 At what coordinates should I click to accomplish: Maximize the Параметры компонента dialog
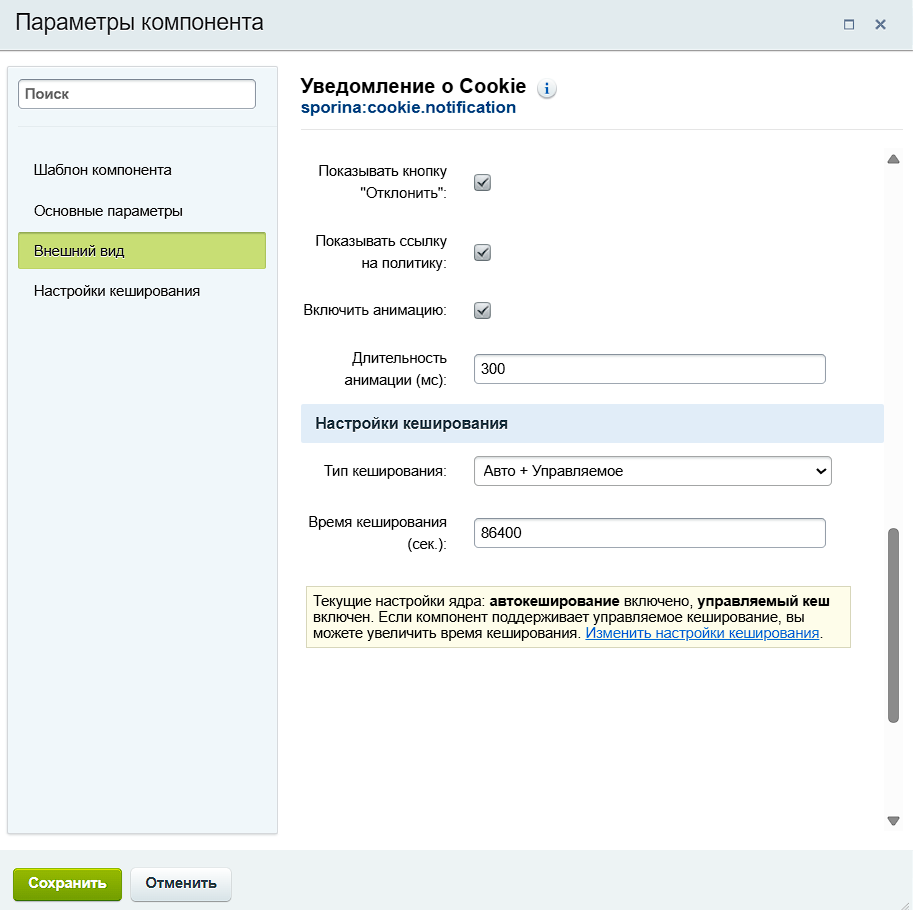[x=849, y=25]
